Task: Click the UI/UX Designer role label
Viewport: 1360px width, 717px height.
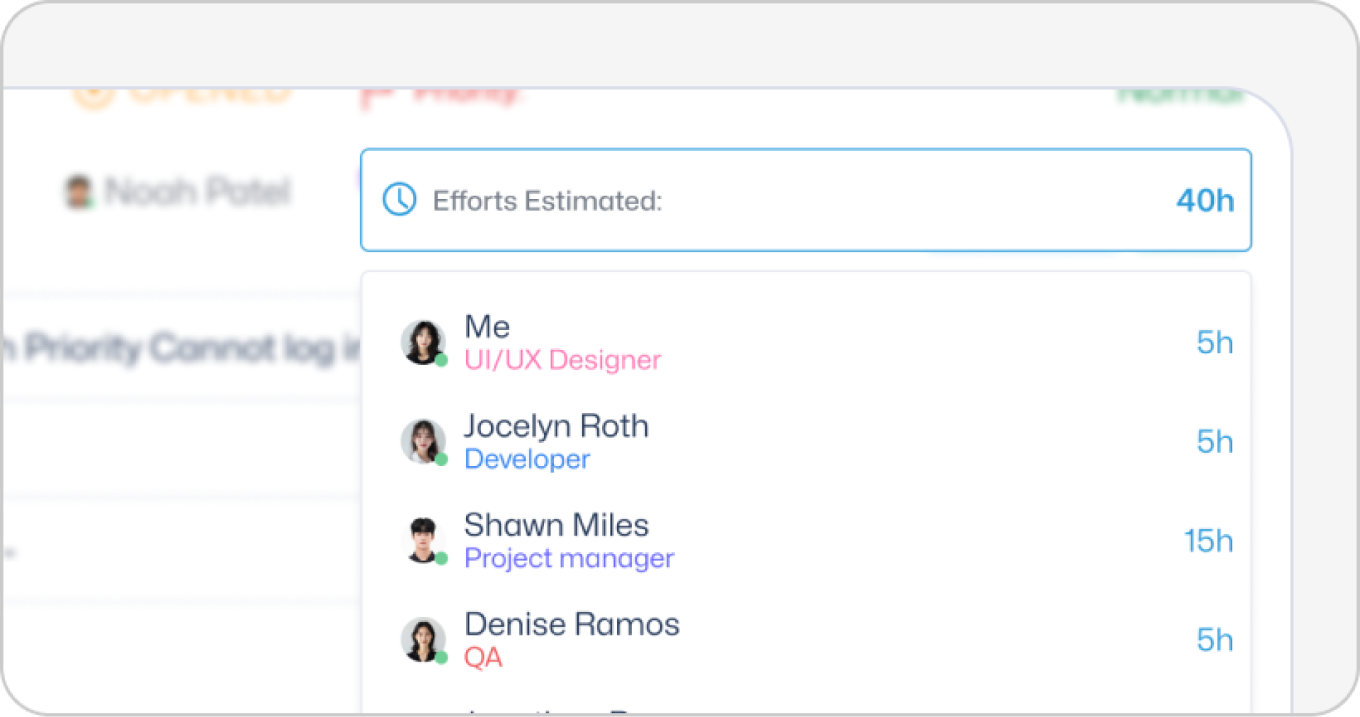Action: tap(562, 360)
